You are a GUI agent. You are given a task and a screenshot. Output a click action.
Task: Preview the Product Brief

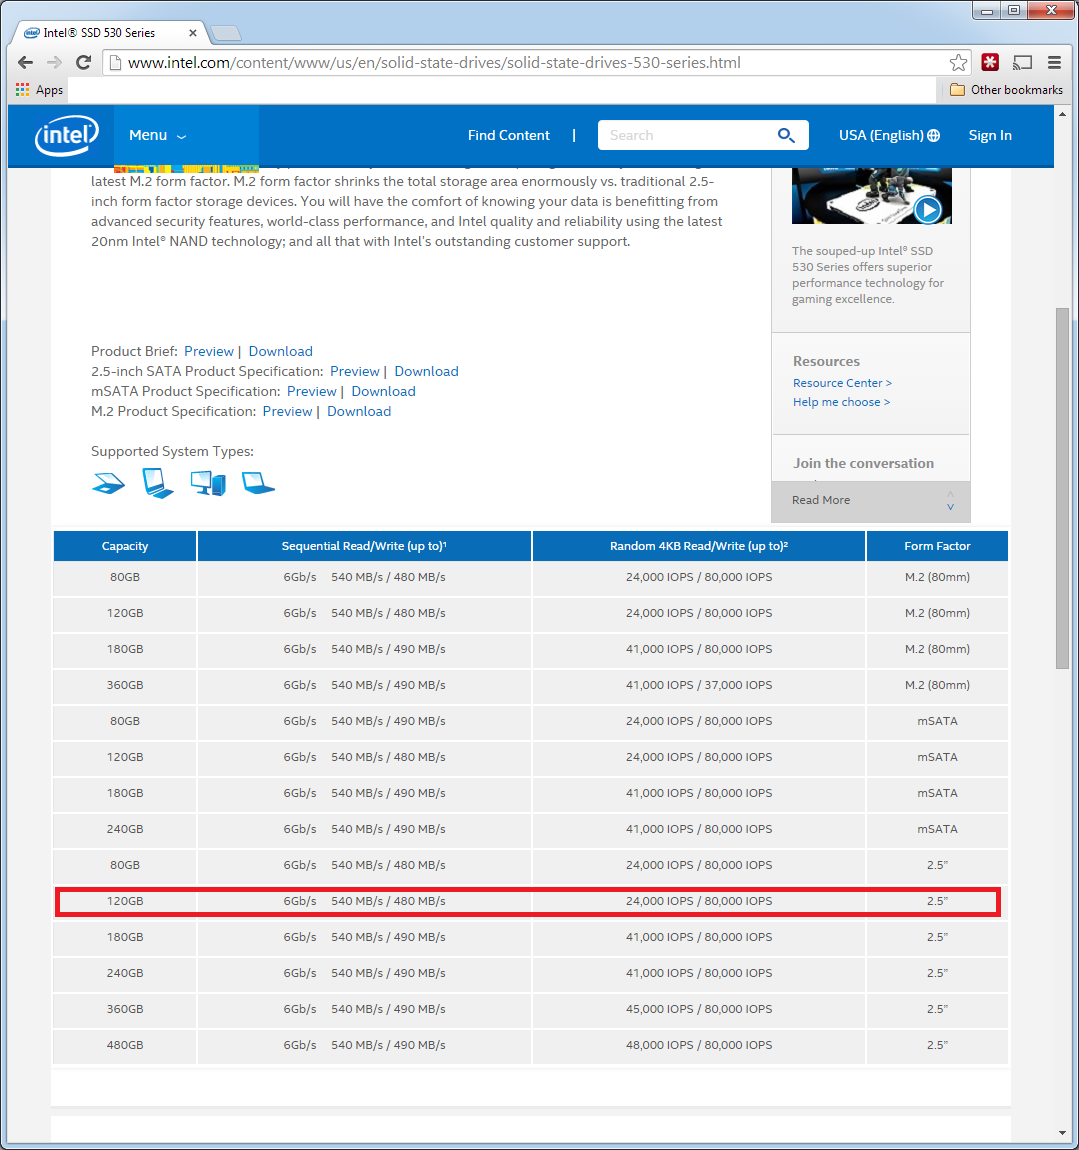pyautogui.click(x=209, y=351)
